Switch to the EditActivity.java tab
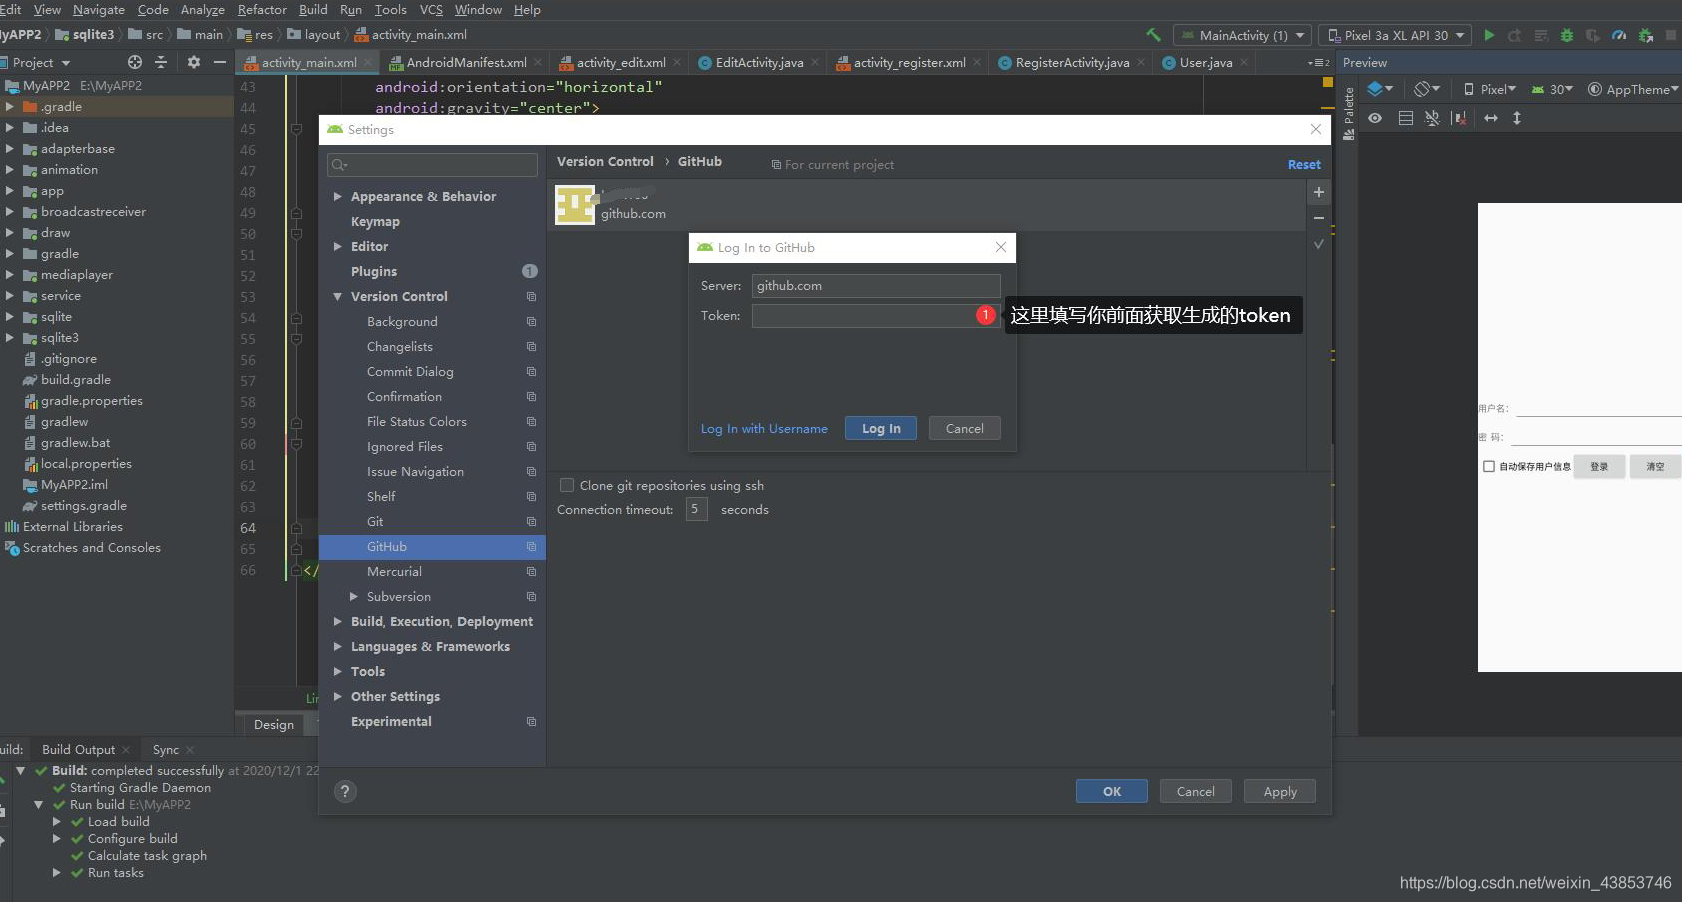This screenshot has width=1682, height=902. (x=758, y=62)
